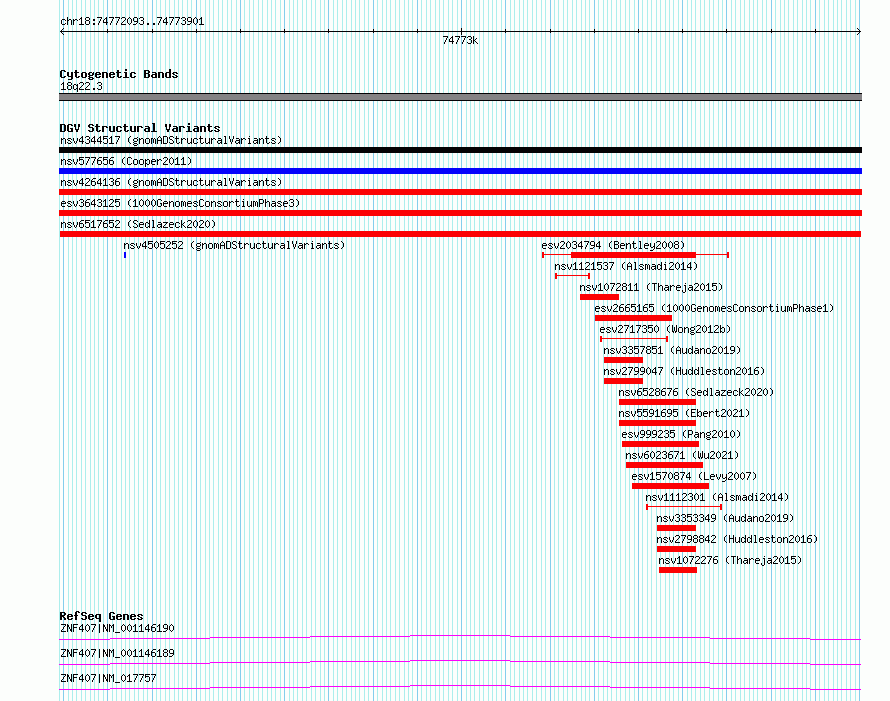The width and height of the screenshot is (890, 701).
Task: Open nsv5591695 (Ebert2021) label
Action: point(684,413)
